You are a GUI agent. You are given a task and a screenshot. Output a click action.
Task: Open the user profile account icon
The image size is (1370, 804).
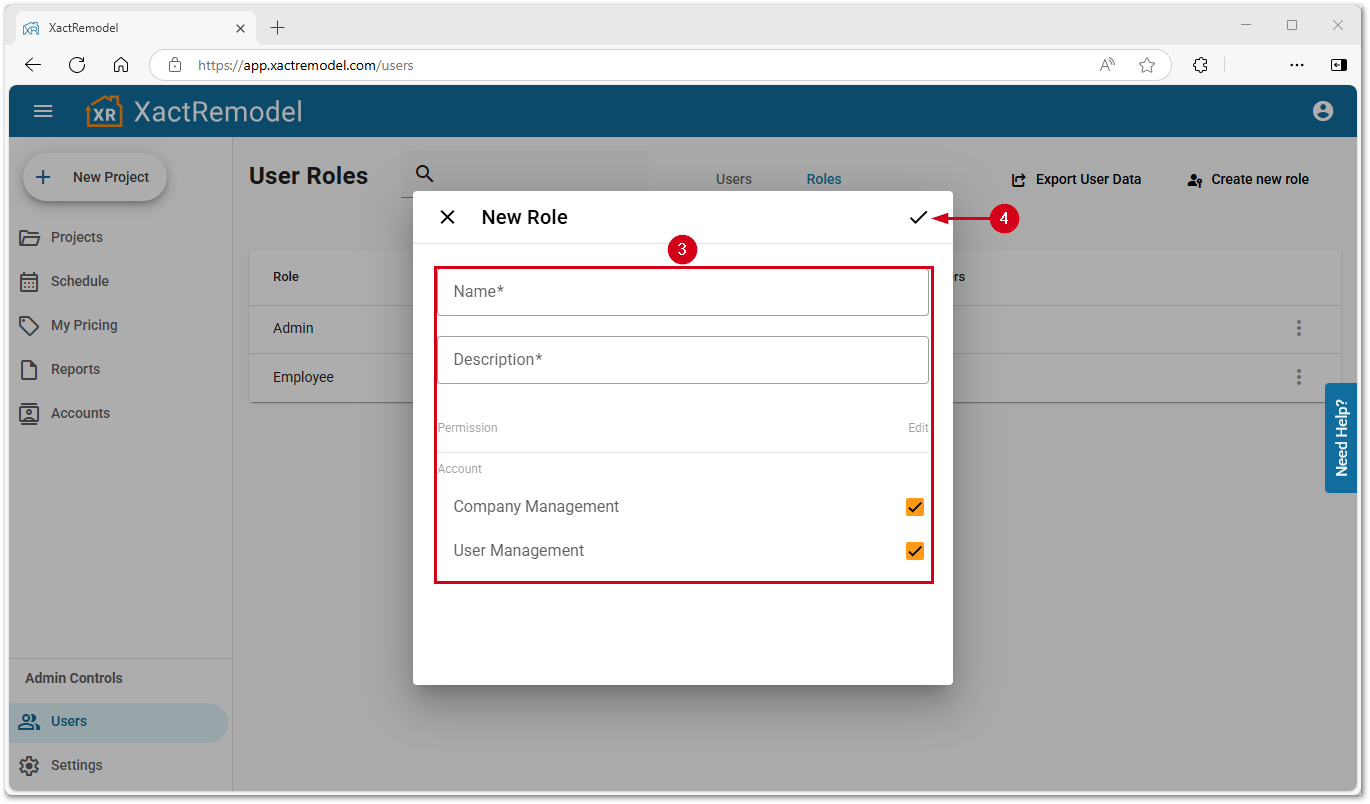[x=1322, y=111]
